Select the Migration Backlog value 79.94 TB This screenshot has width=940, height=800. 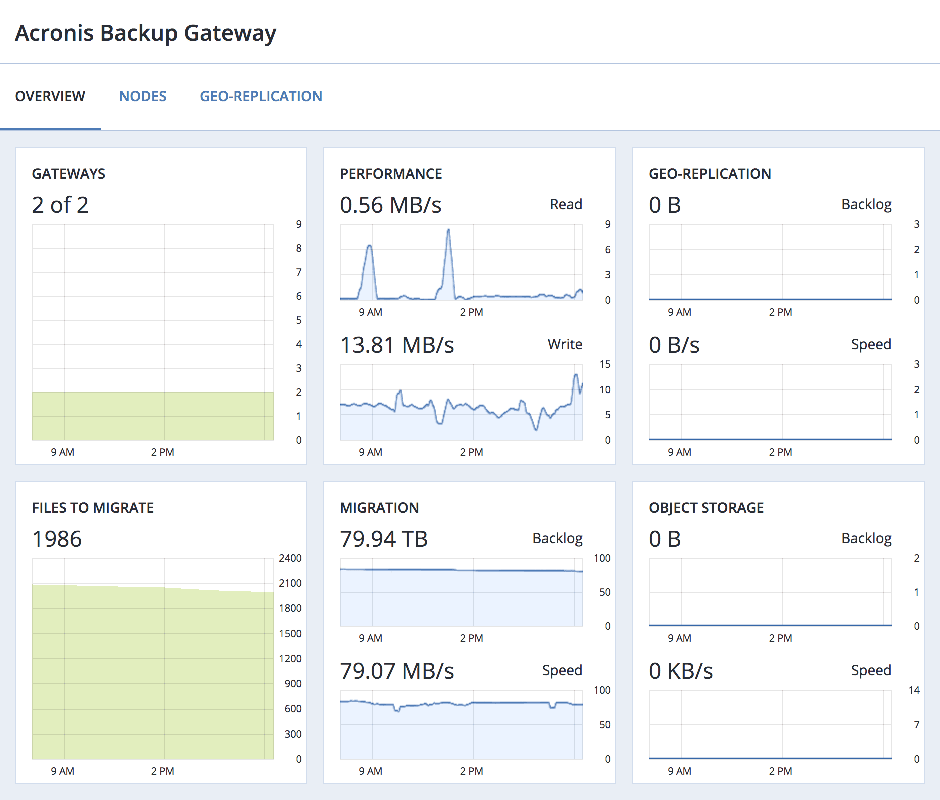(x=382, y=539)
